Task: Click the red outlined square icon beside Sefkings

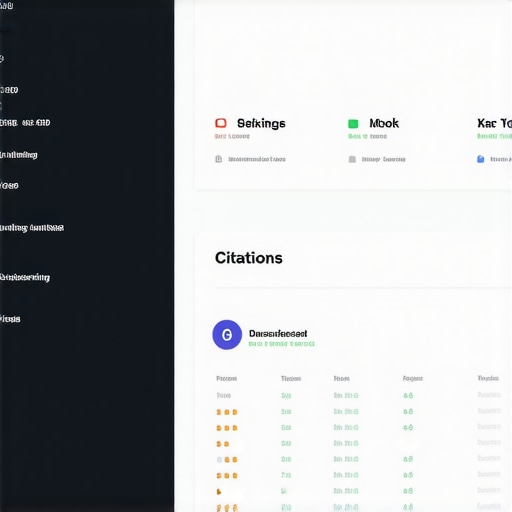Action: click(x=221, y=123)
